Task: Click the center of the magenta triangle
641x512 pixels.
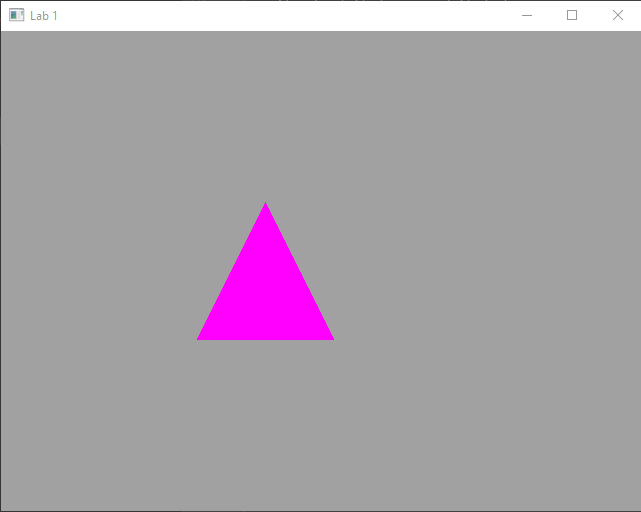Action: point(265,294)
